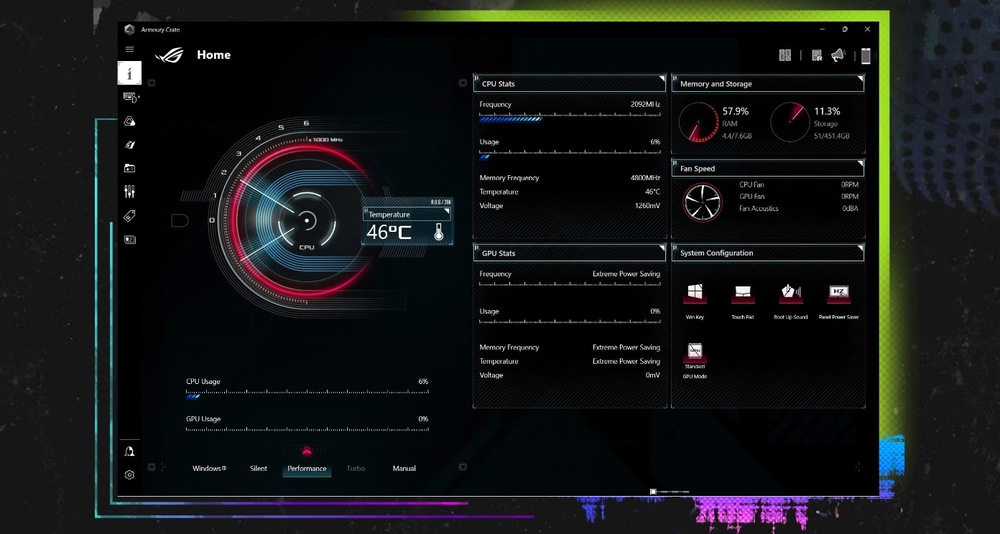Screen dimensions: 1000x534
Task: Open the Settings gear in the sidebar
Action: click(x=130, y=475)
